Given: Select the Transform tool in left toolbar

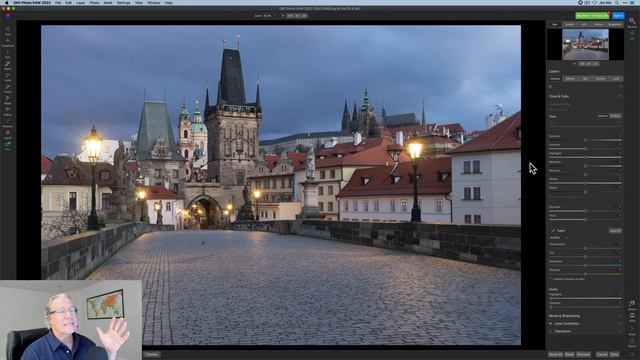Looking at the screenshot, I should point(7,42).
